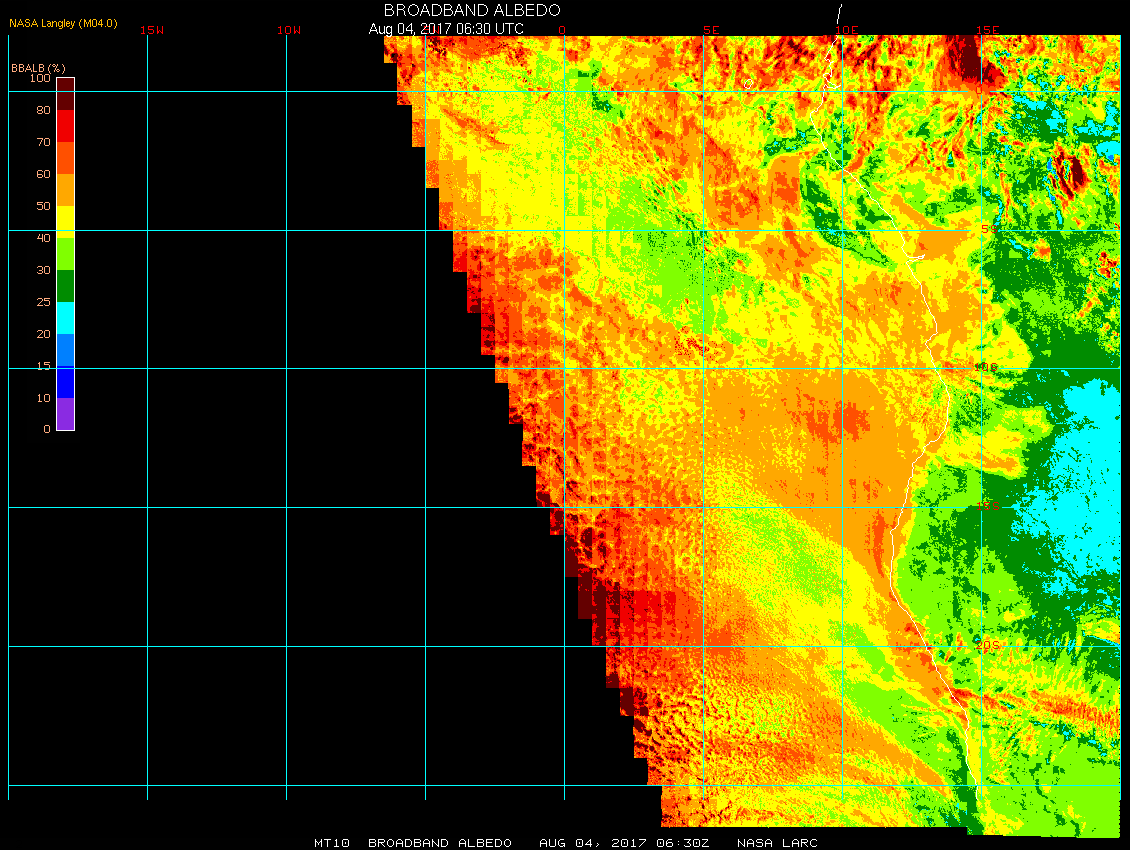1130x850 pixels.
Task: Click the legend value 20
Action: [43, 334]
